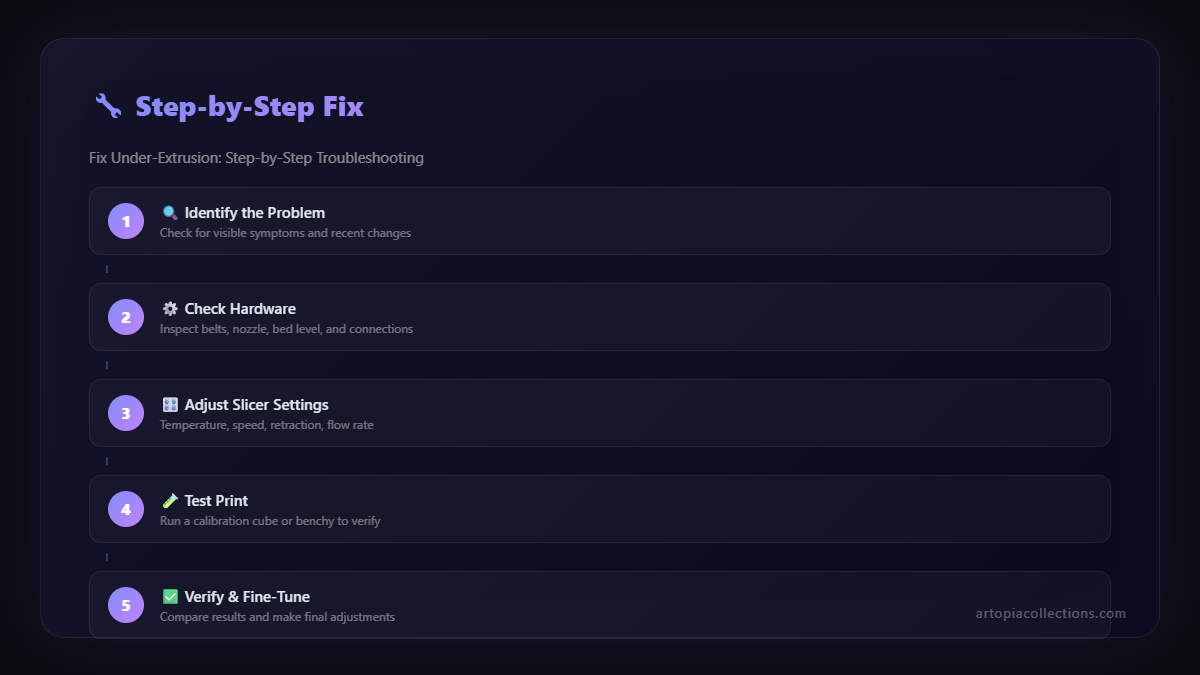This screenshot has width=1200, height=675.
Task: Click the gear icon on Check Hardware
Action: pos(169,308)
